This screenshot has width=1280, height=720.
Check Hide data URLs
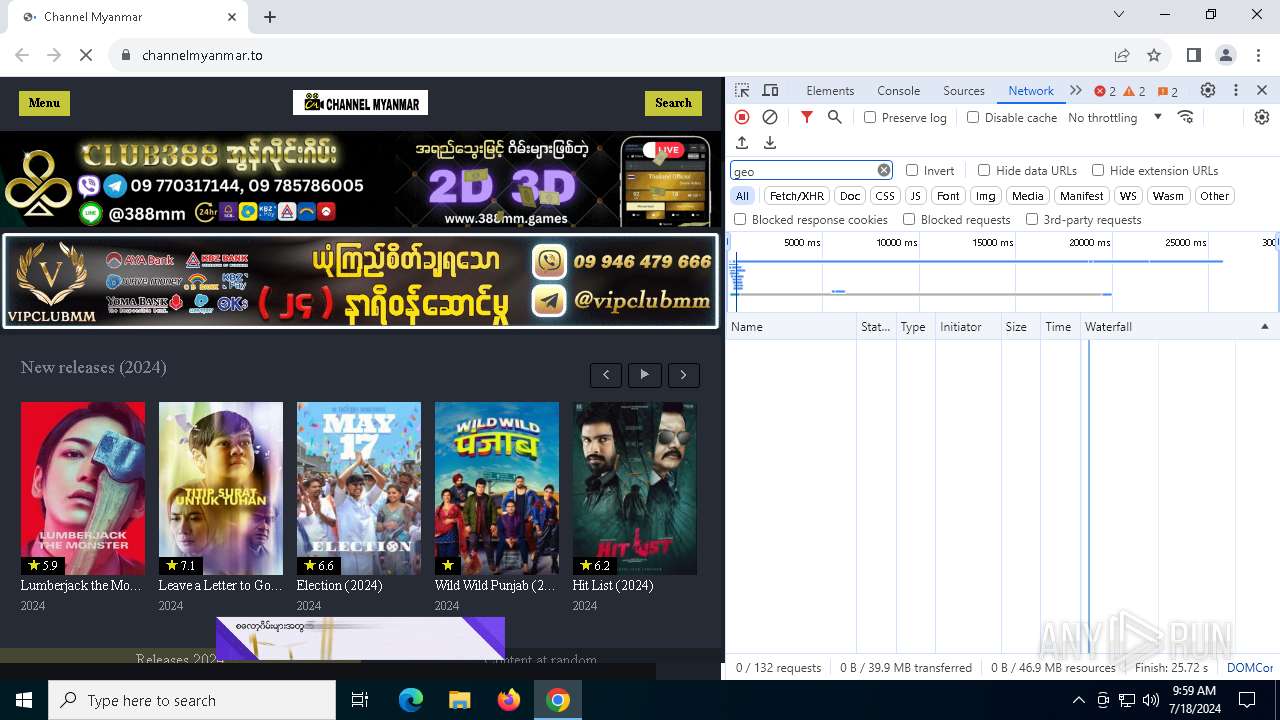pos(984,170)
